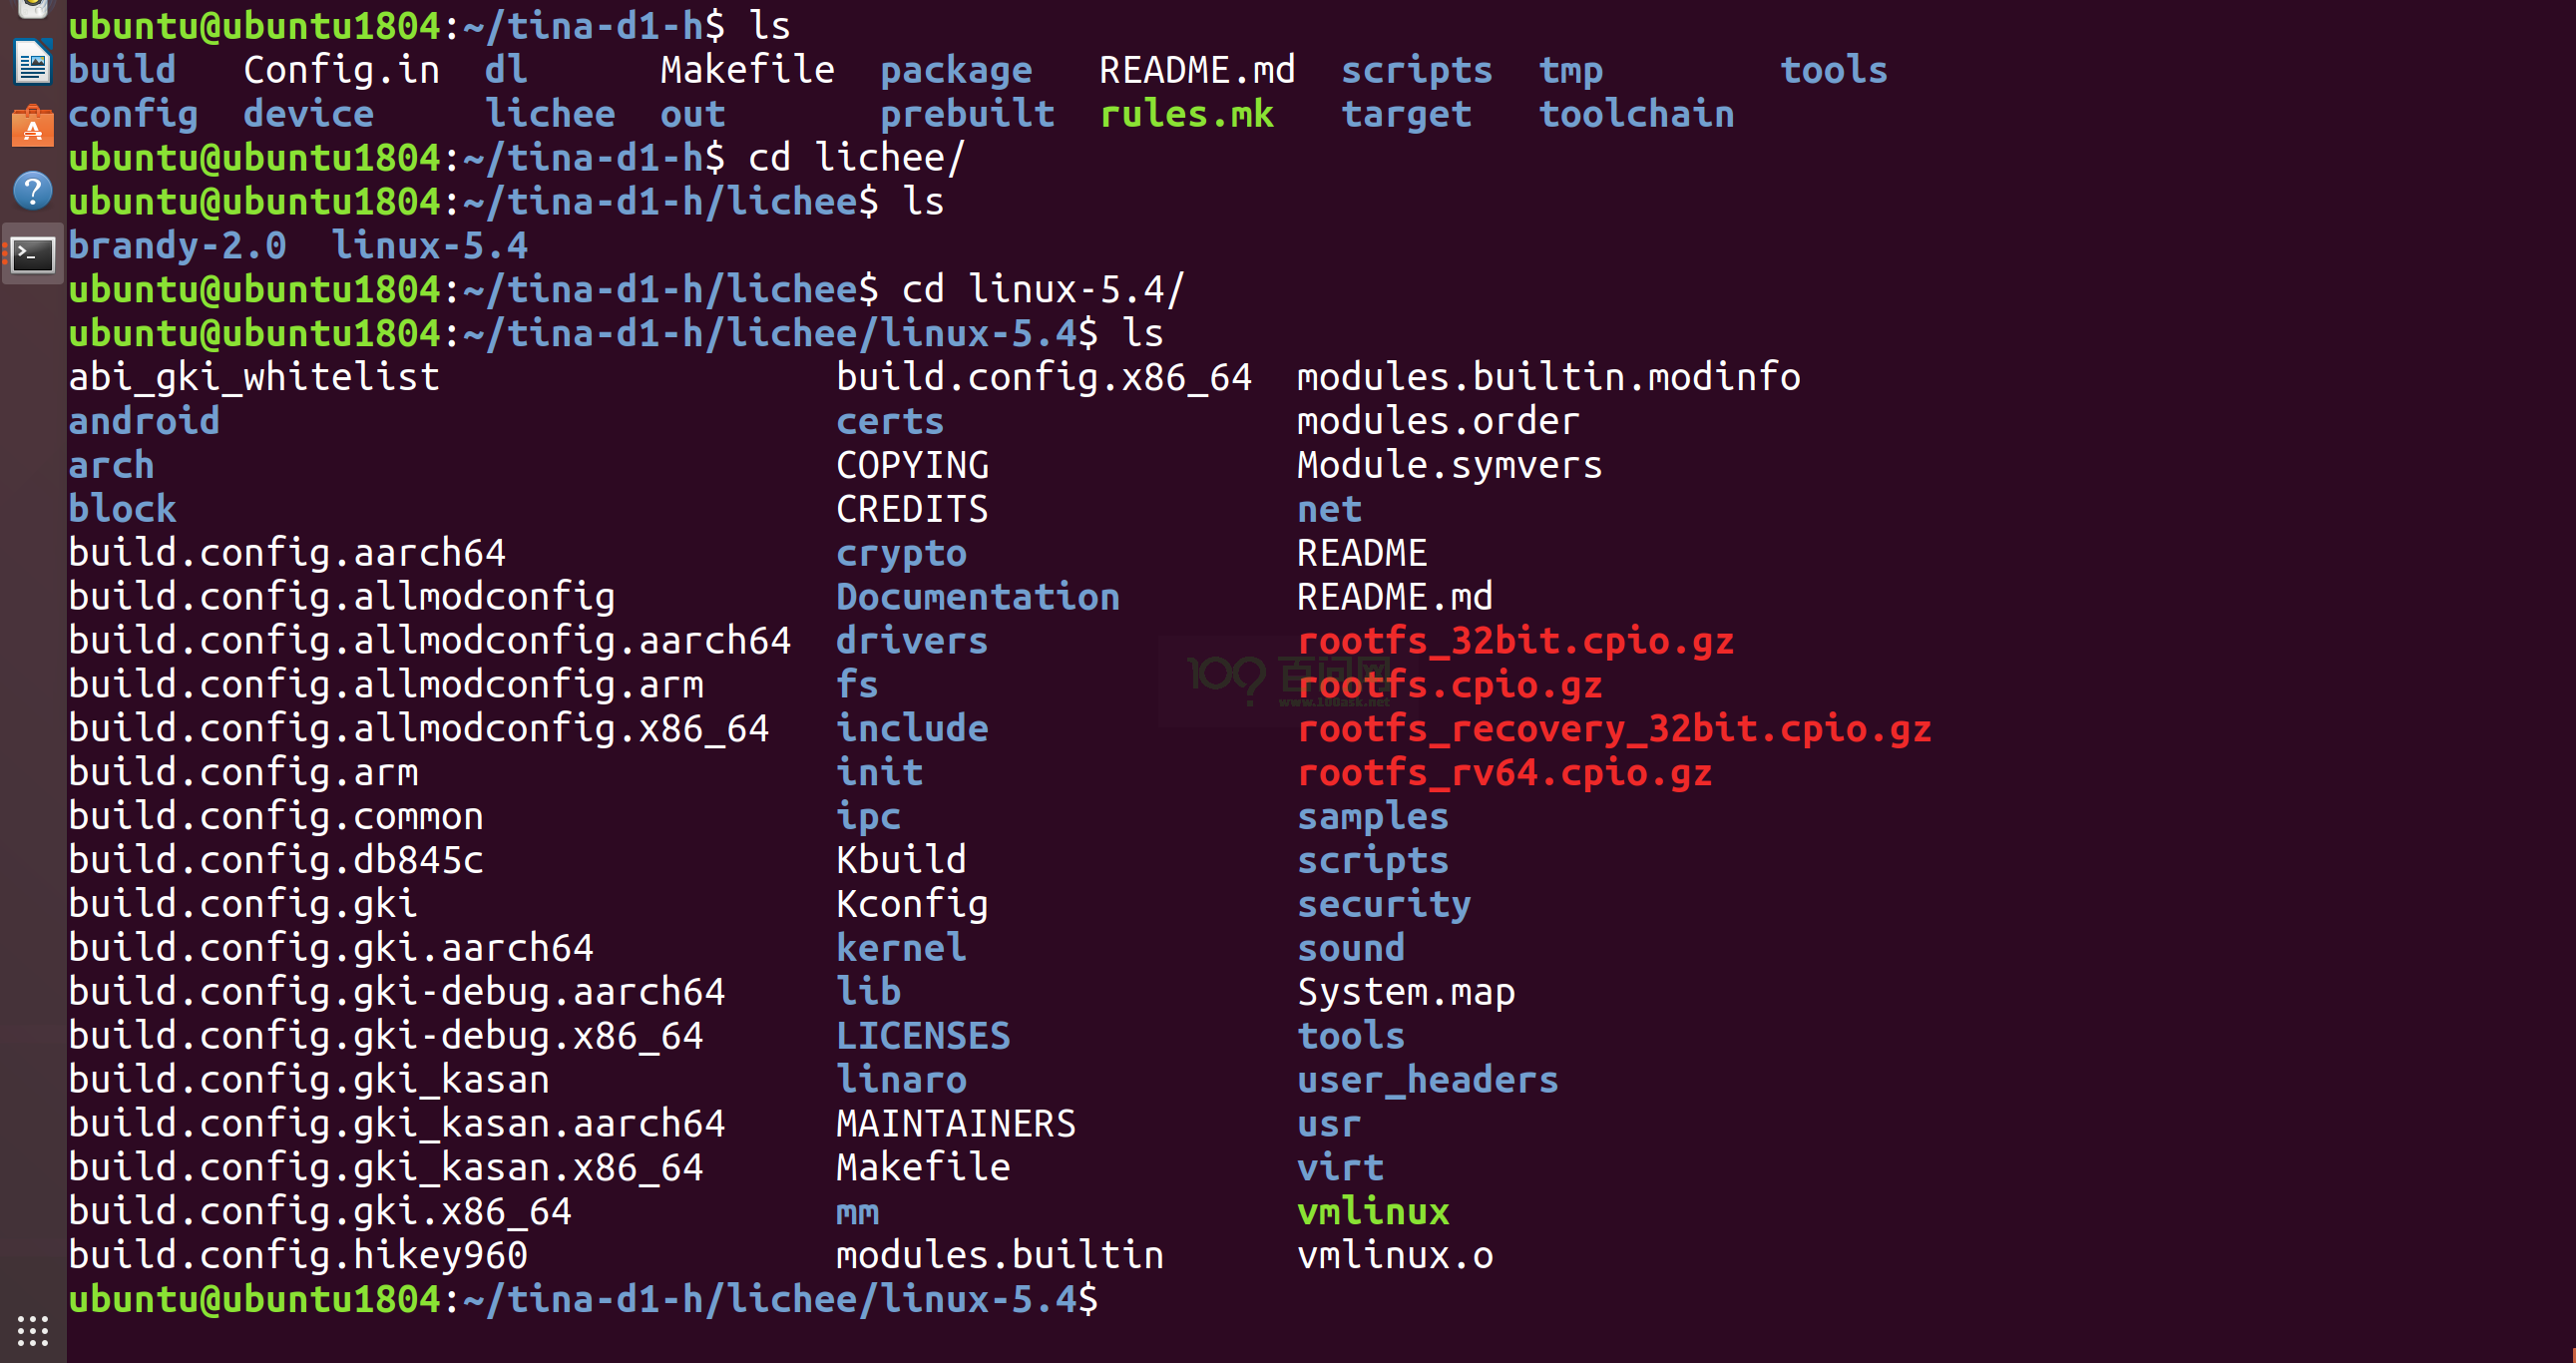Click the rootfs_recovery_32bit.cpio.gz entry
This screenshot has height=1363, width=2576.
pyautogui.click(x=1613, y=729)
